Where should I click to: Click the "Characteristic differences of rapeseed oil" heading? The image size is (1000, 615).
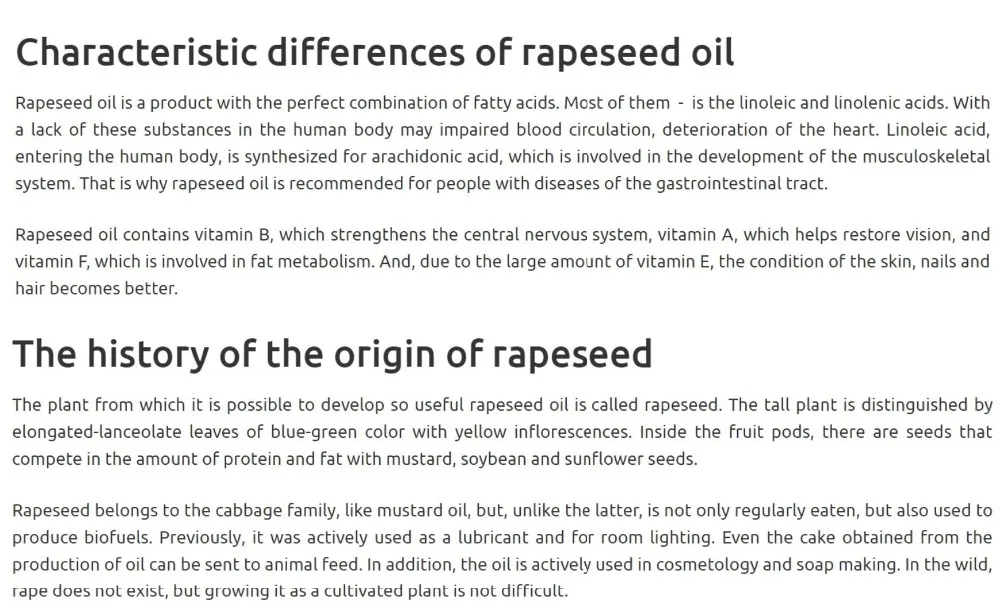(x=375, y=52)
